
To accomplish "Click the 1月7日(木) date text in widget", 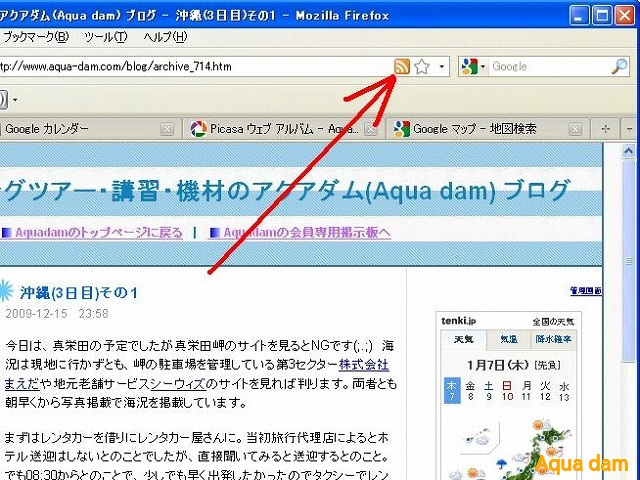I will (x=497, y=364).
